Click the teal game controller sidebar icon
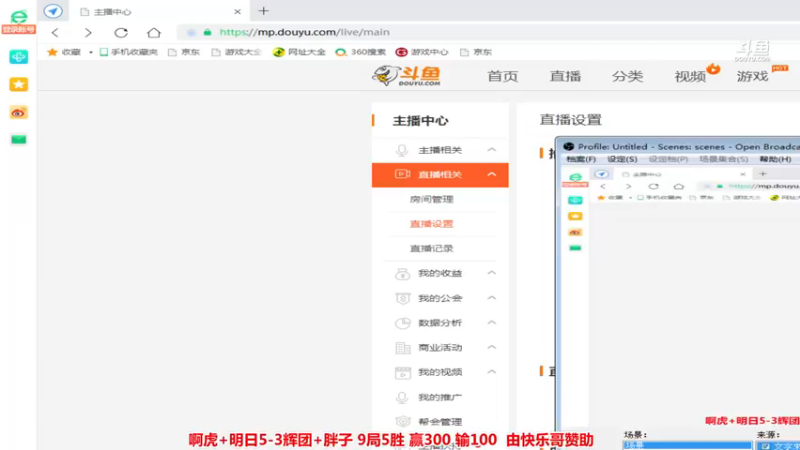This screenshot has width=800, height=450. pyautogui.click(x=18, y=57)
